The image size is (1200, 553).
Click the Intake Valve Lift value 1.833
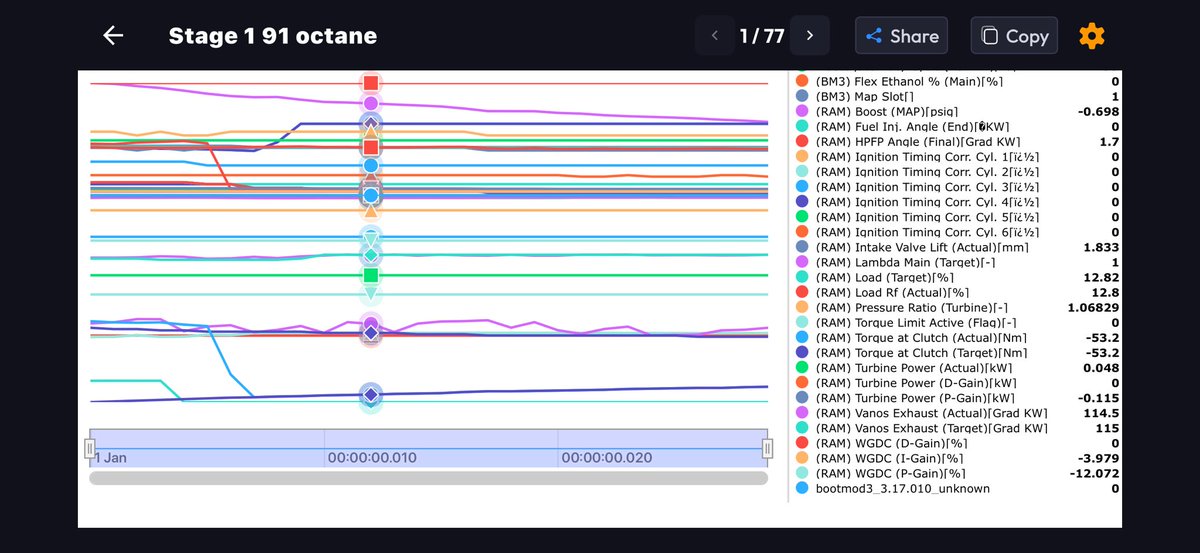tap(1101, 247)
